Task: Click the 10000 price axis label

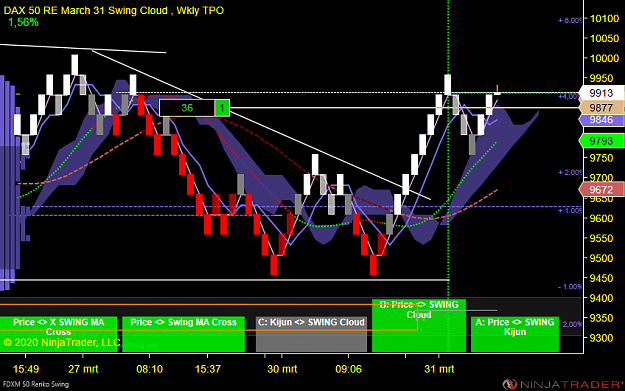Action: click(604, 58)
